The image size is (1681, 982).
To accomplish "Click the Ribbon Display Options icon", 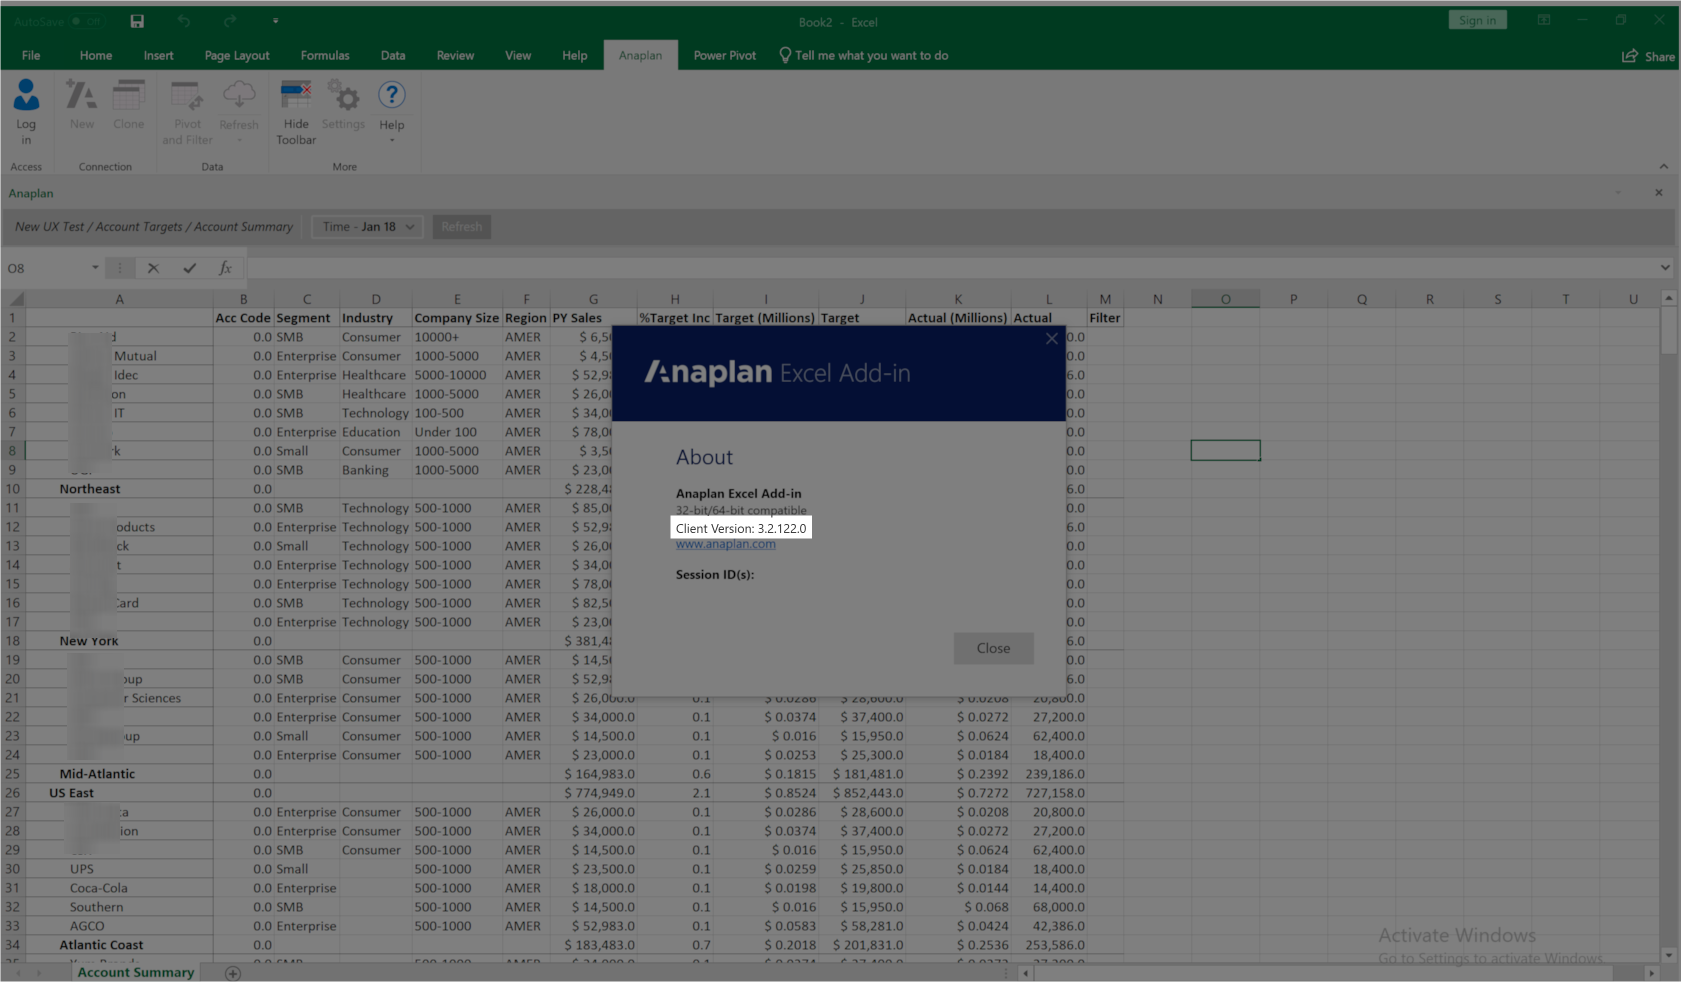I will click(x=1544, y=20).
